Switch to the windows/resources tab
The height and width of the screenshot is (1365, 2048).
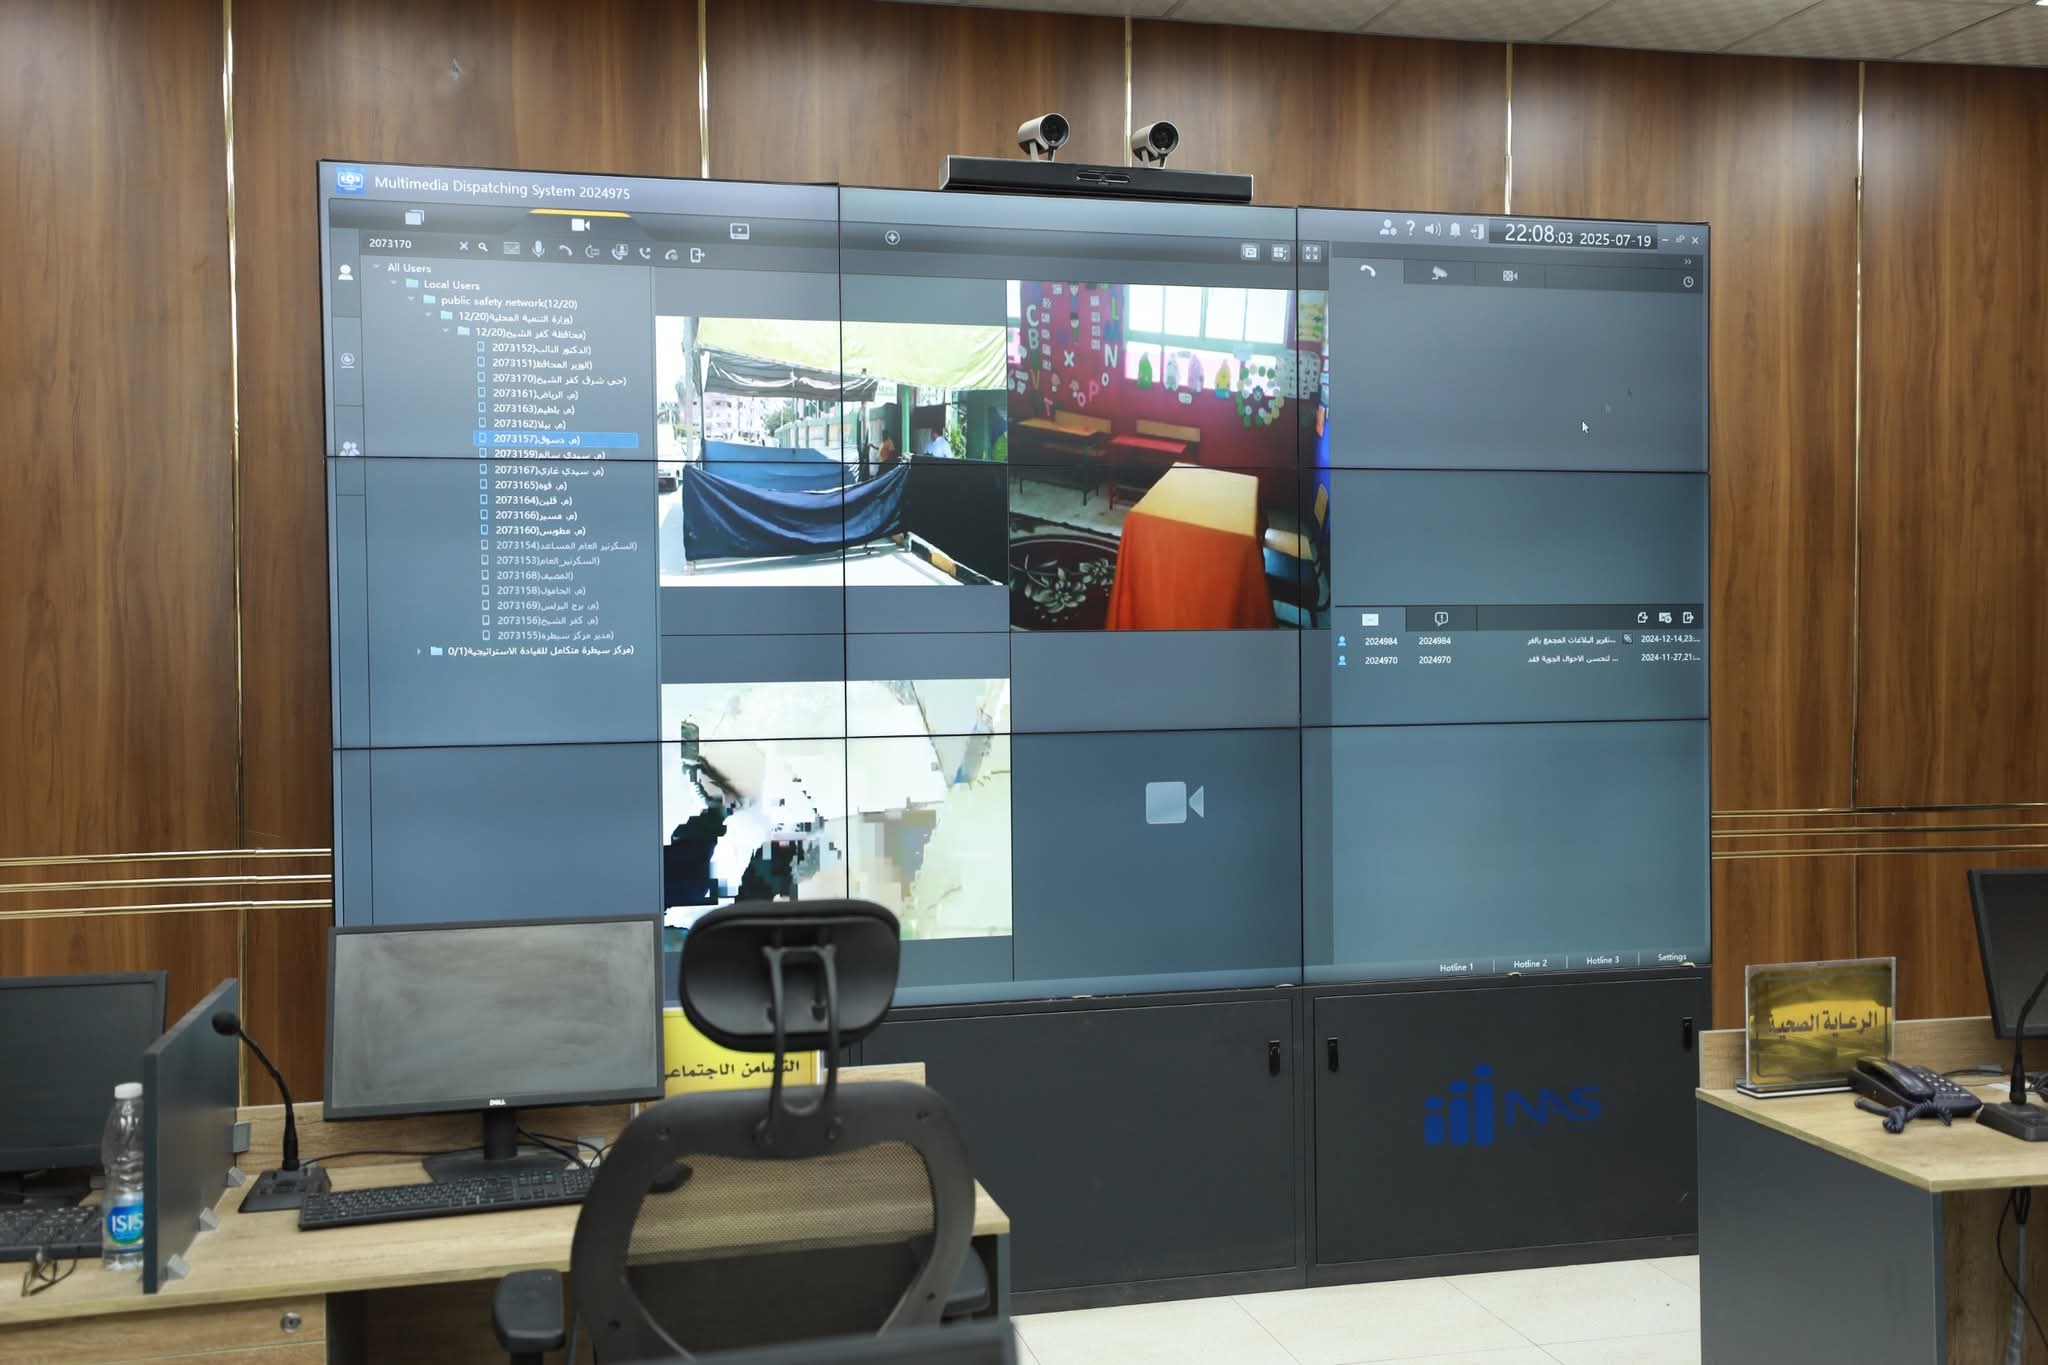point(415,217)
